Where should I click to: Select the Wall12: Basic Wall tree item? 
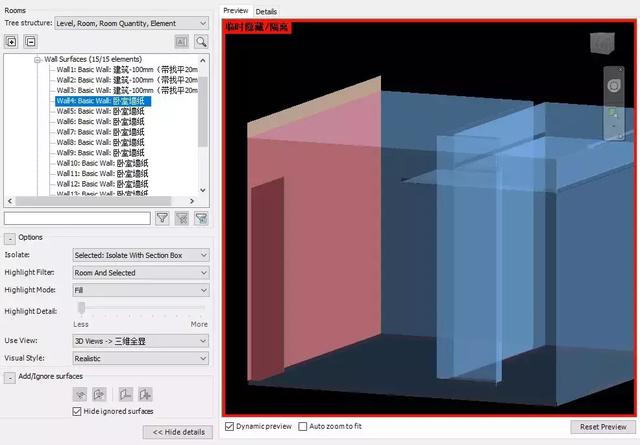(102, 184)
